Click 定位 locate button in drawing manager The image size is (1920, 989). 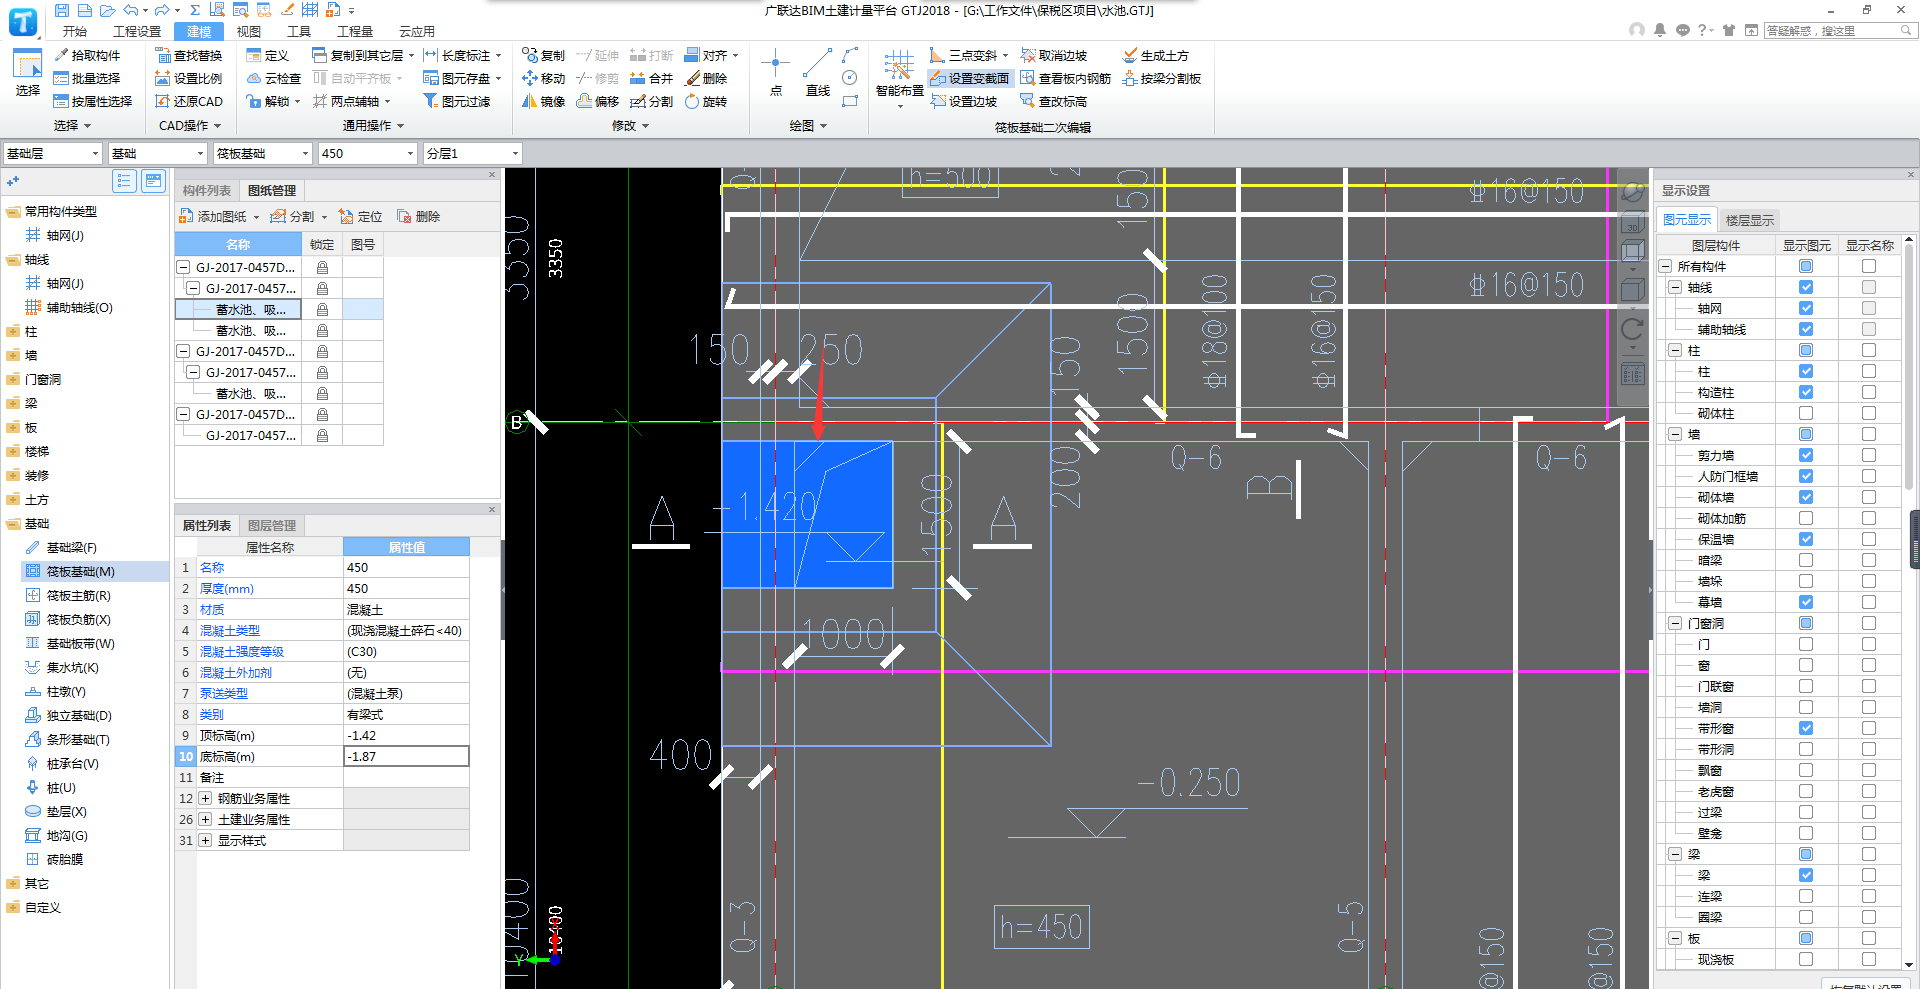point(361,216)
